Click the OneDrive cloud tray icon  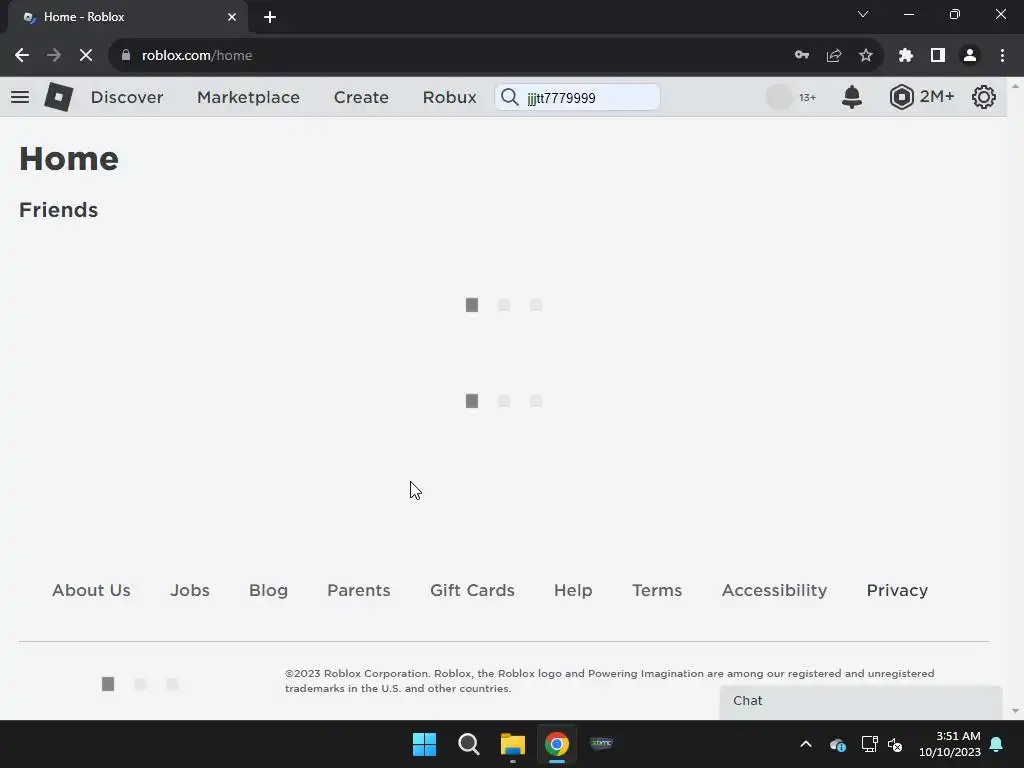click(837, 744)
